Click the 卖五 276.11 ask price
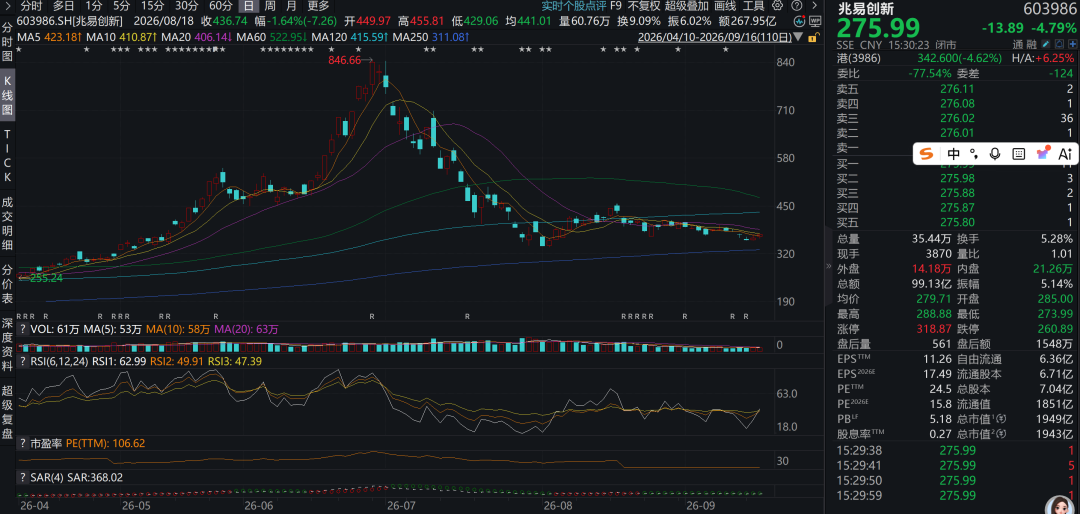Viewport: 1080px width, 514px height. [x=956, y=89]
